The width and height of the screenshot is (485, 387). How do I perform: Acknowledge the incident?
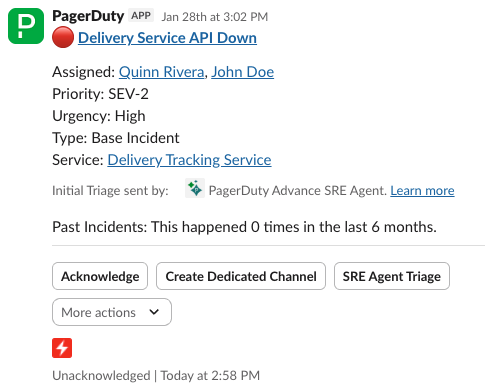coord(100,276)
